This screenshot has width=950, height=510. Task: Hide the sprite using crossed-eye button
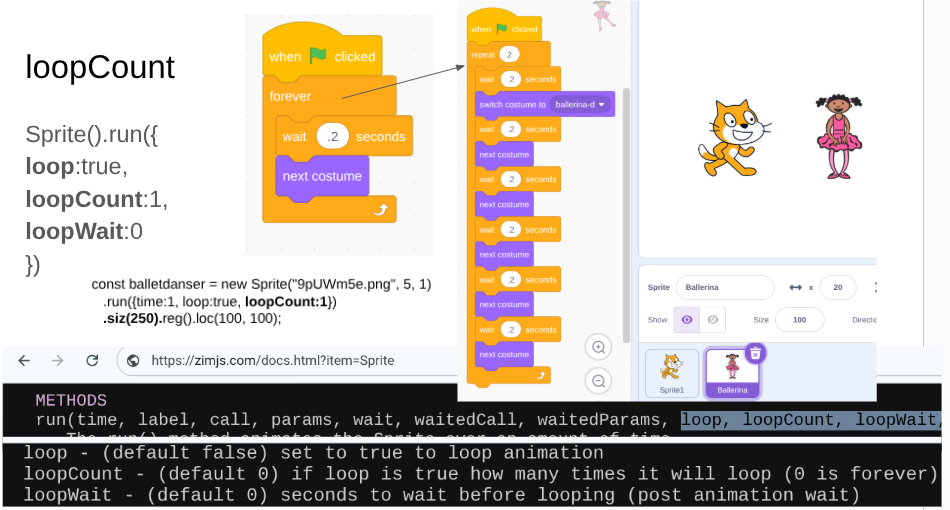click(713, 319)
